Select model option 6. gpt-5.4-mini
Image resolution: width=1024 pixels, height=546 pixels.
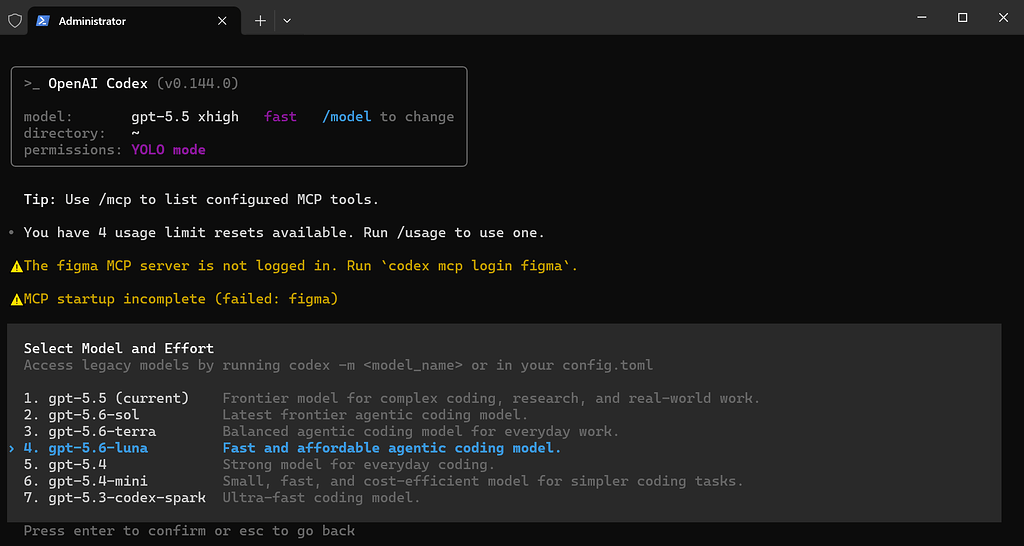[86, 481]
